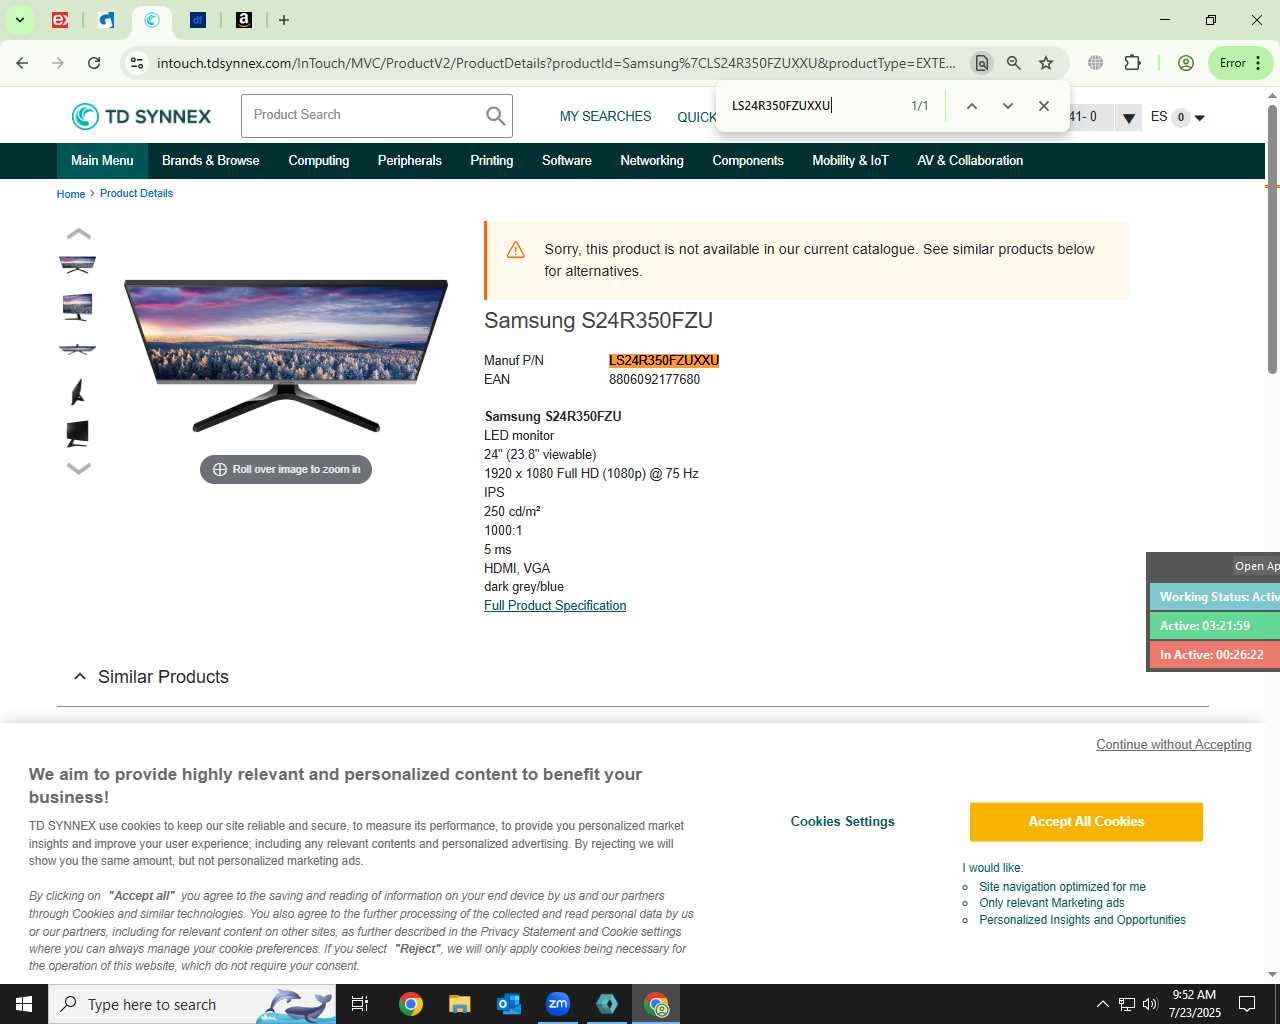The height and width of the screenshot is (1024, 1280).
Task: Click the main monitor product image
Action: [286, 355]
